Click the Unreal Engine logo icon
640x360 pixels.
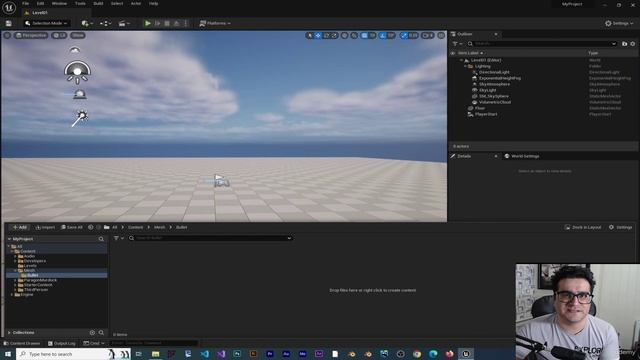(x=9, y=7)
